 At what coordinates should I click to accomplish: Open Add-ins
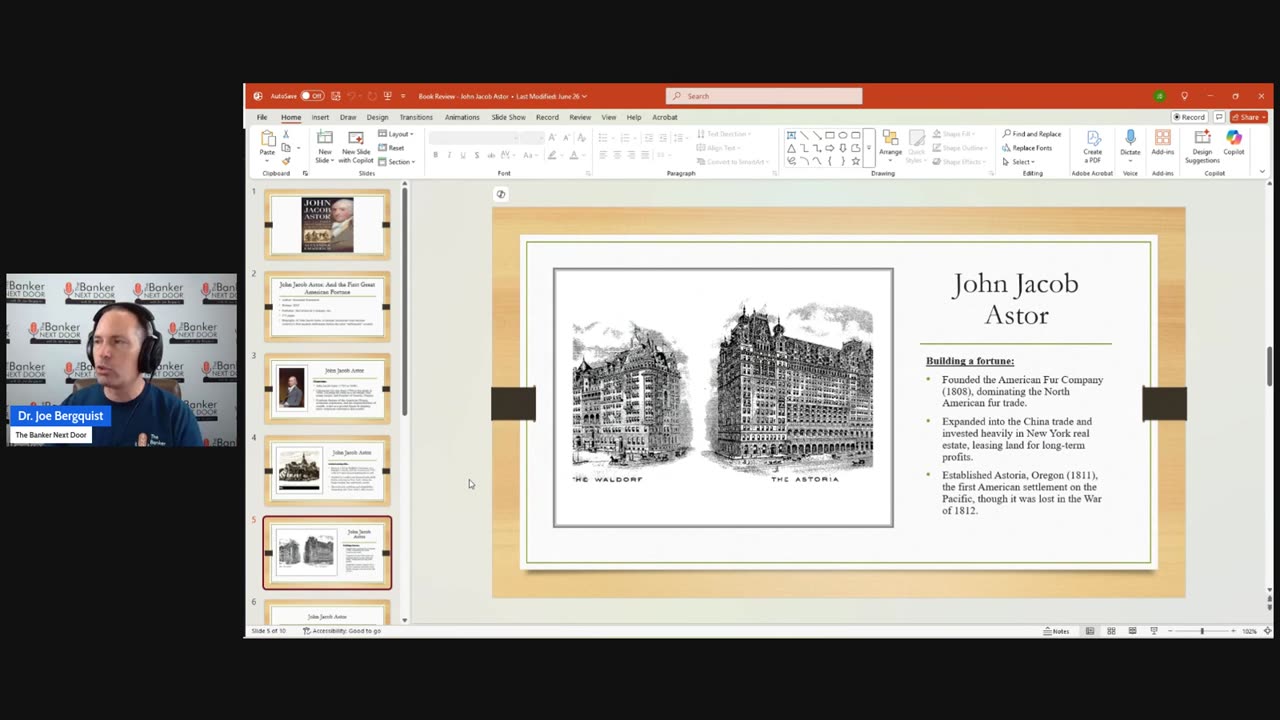tap(1163, 144)
